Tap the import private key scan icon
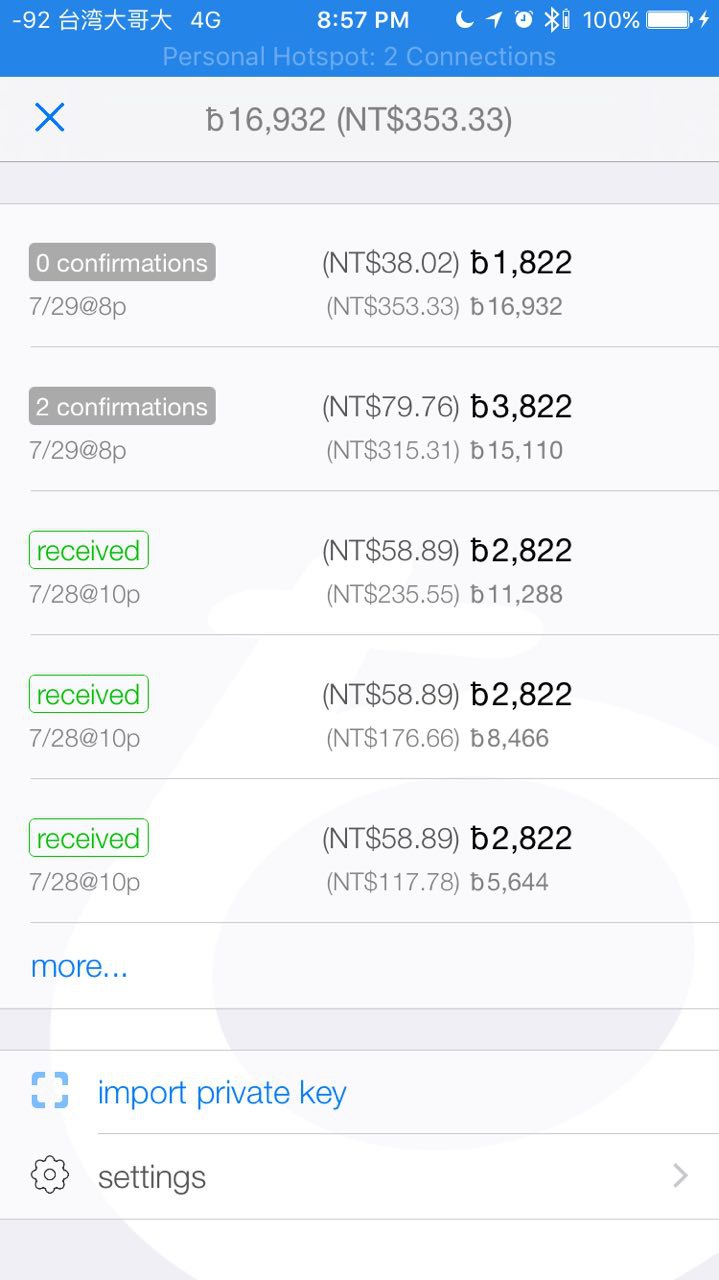Screen dimensions: 719x1280 pyautogui.click(x=49, y=1091)
